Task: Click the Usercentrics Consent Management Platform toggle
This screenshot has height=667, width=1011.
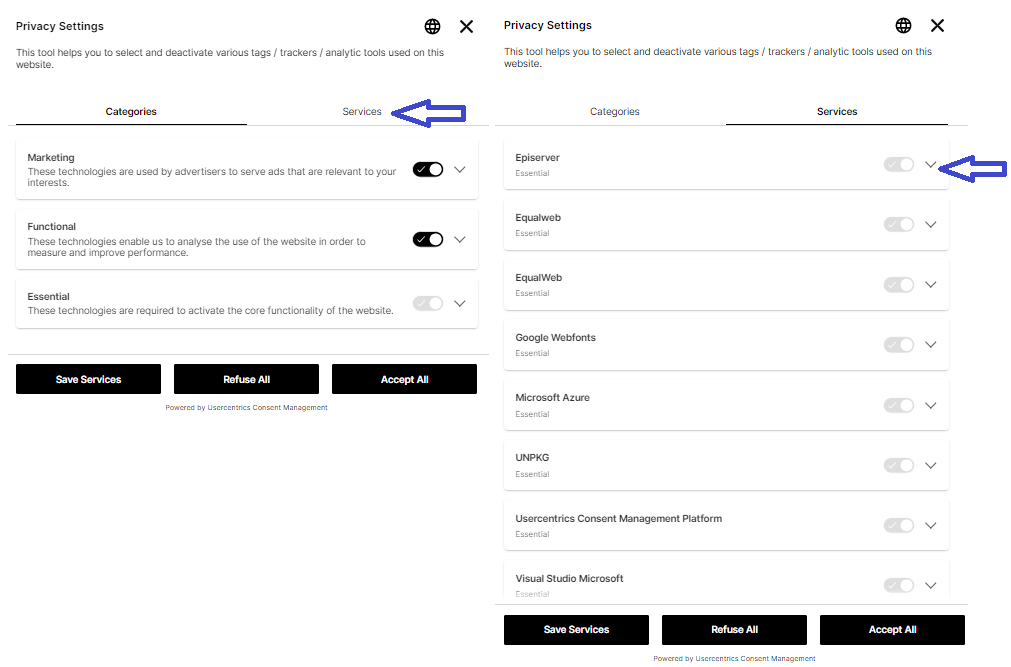Action: [x=899, y=525]
